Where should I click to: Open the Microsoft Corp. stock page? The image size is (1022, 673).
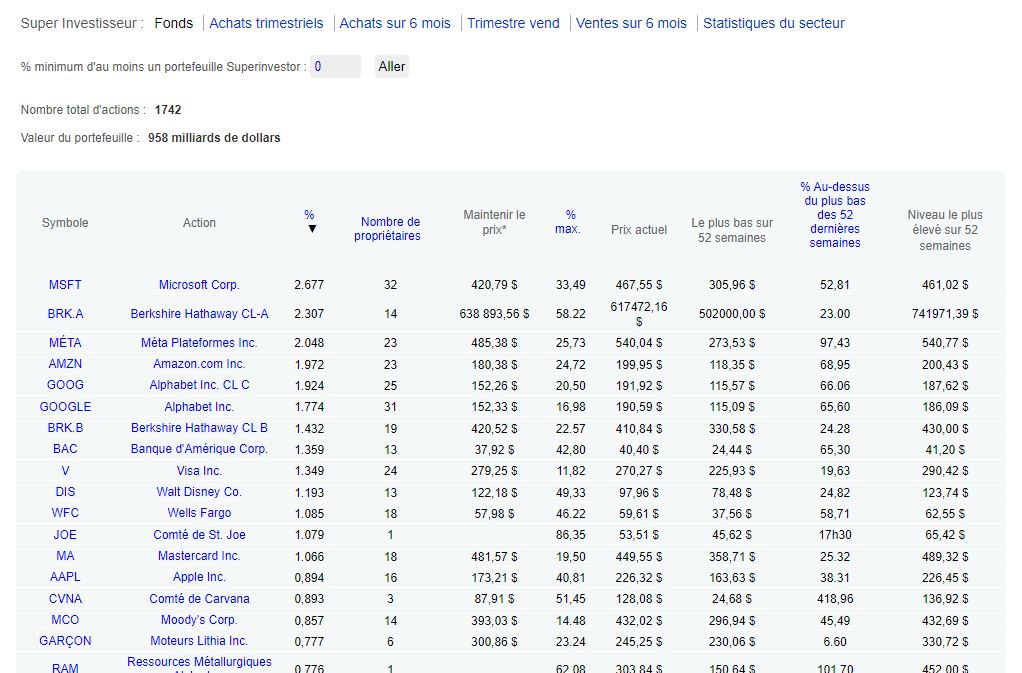point(198,284)
